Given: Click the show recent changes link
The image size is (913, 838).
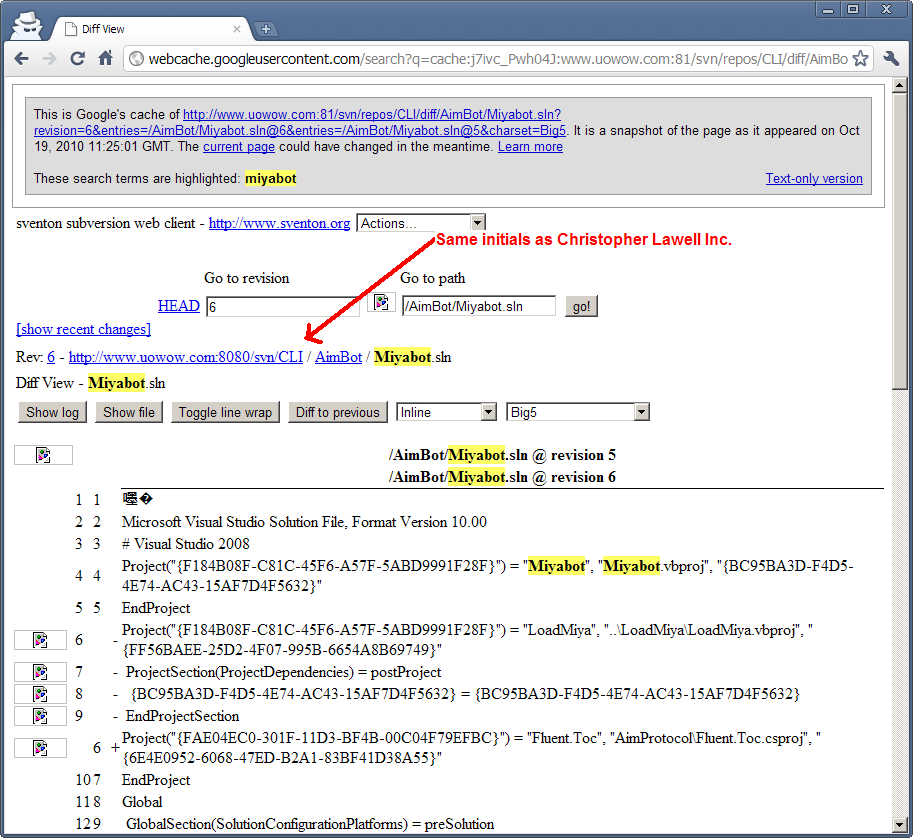Looking at the screenshot, I should click(x=84, y=329).
